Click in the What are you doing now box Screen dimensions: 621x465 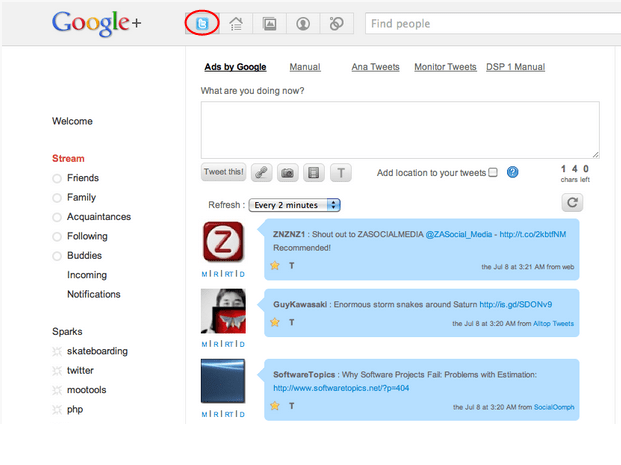(x=400, y=130)
